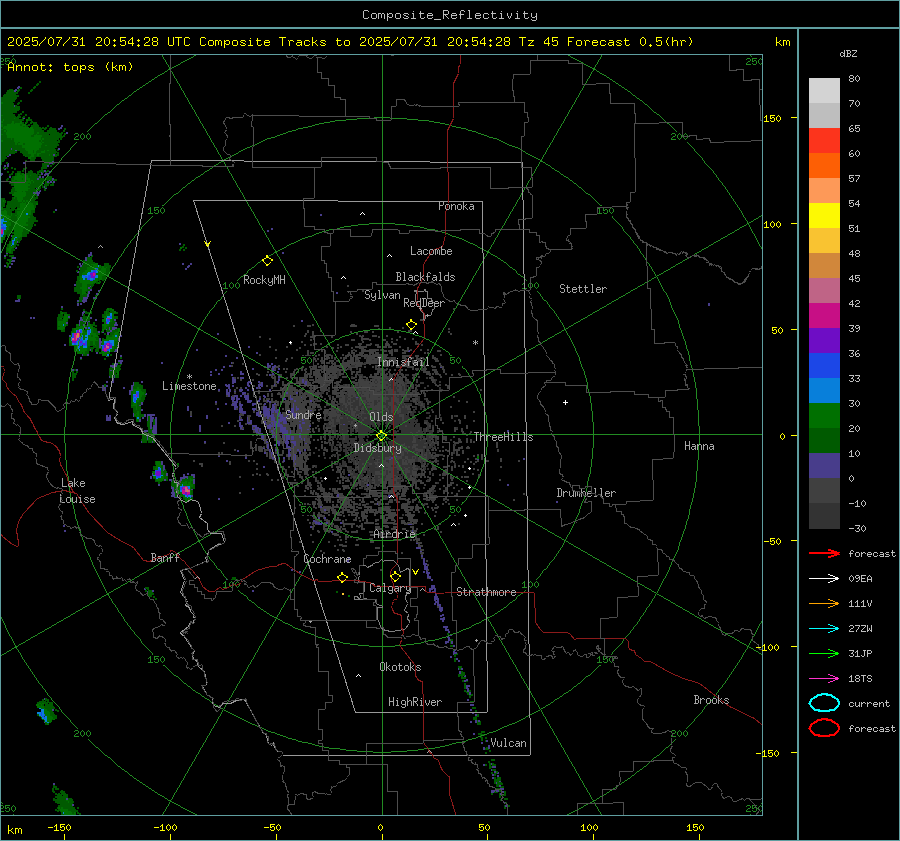Click the Sundre city label
Viewport: 900px width, 841px height.
coord(304,414)
